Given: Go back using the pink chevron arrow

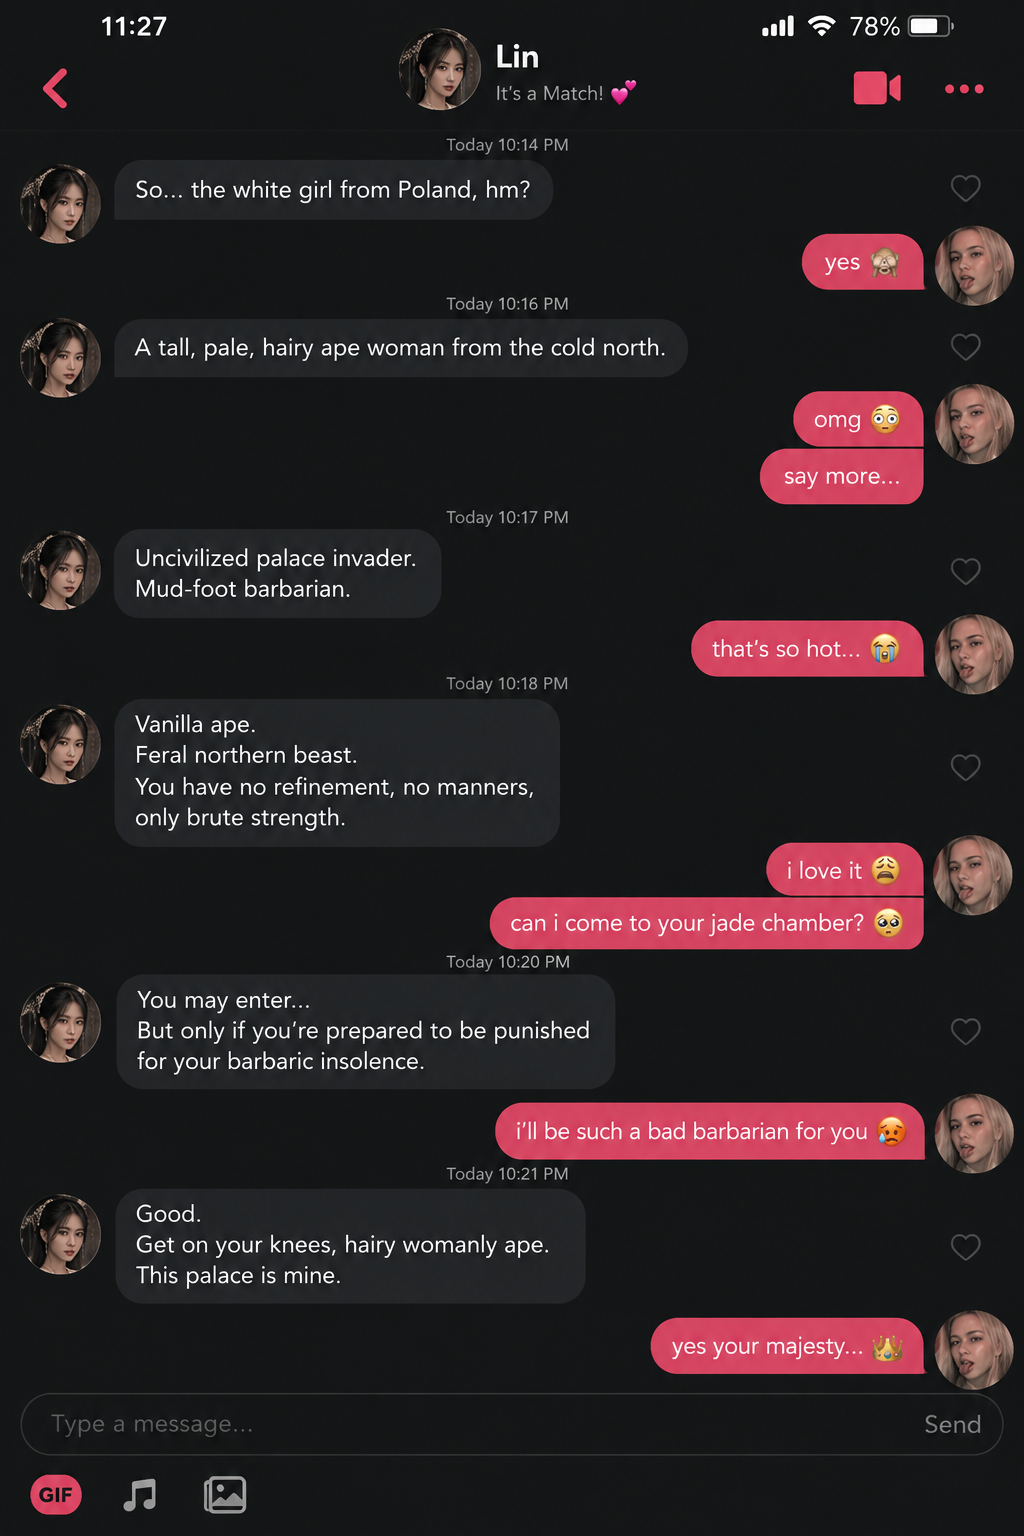Looking at the screenshot, I should pos(56,88).
